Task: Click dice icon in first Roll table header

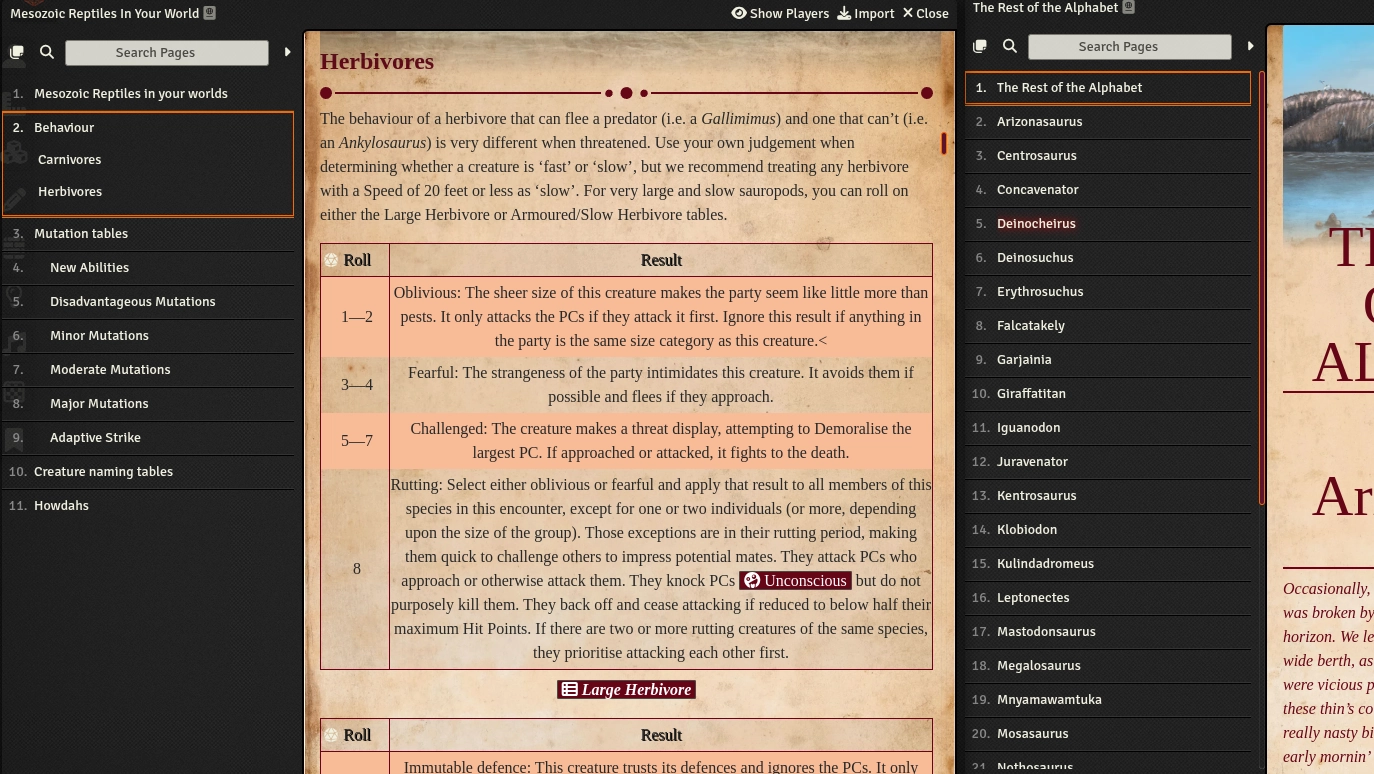Action: 331,260
